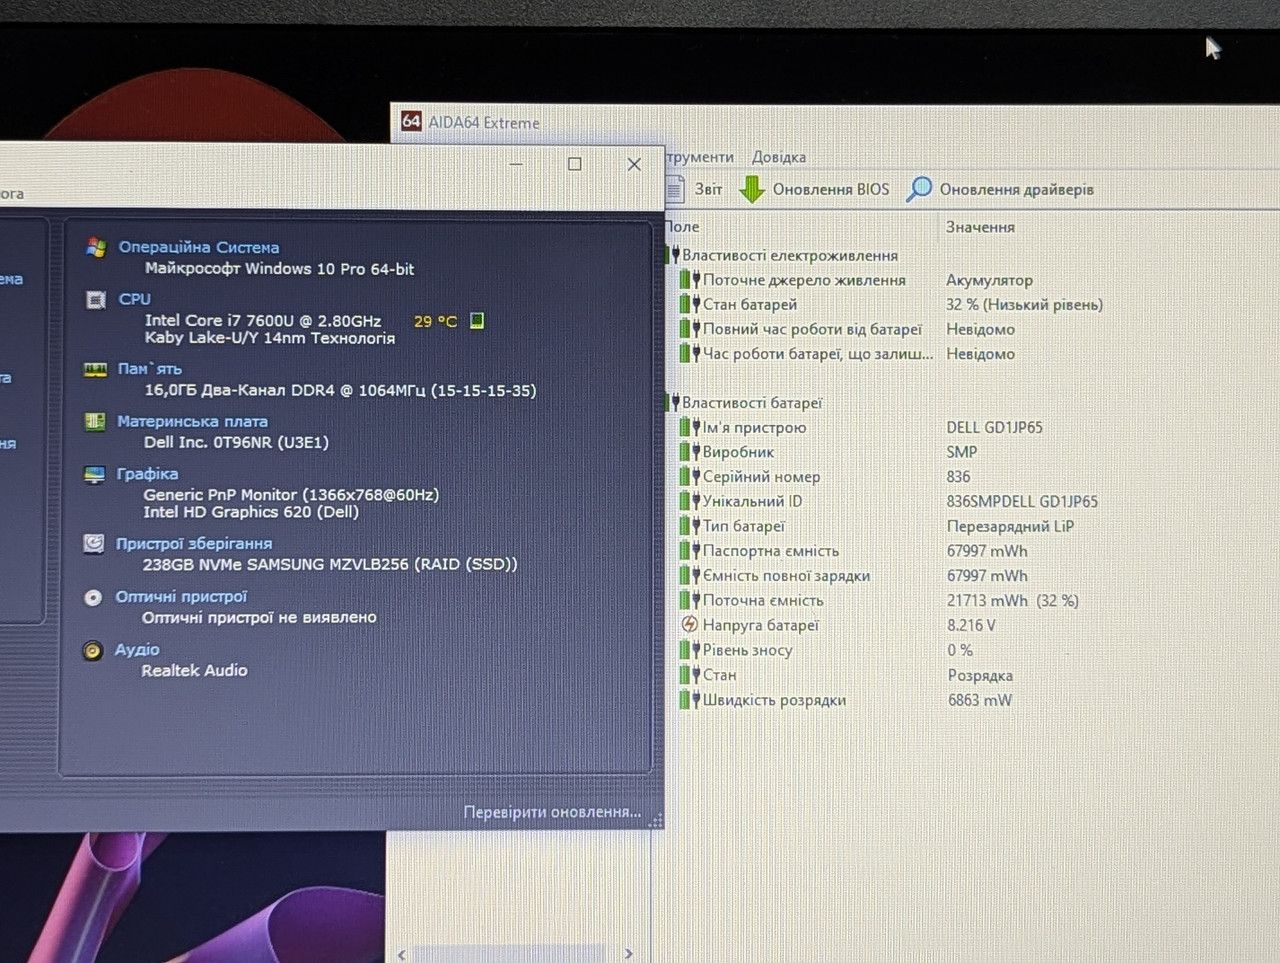Open the Материнська плата section link
1280x963 pixels.
[x=192, y=421]
